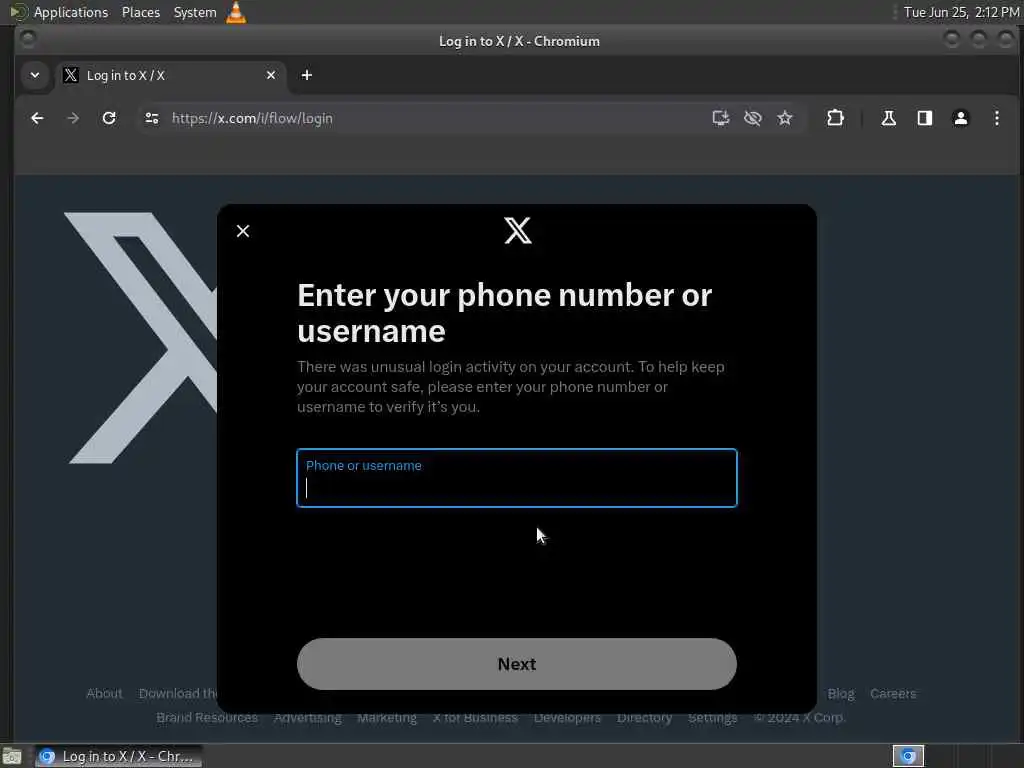Open the Advertising footer link
This screenshot has height=768, width=1024.
tap(308, 718)
